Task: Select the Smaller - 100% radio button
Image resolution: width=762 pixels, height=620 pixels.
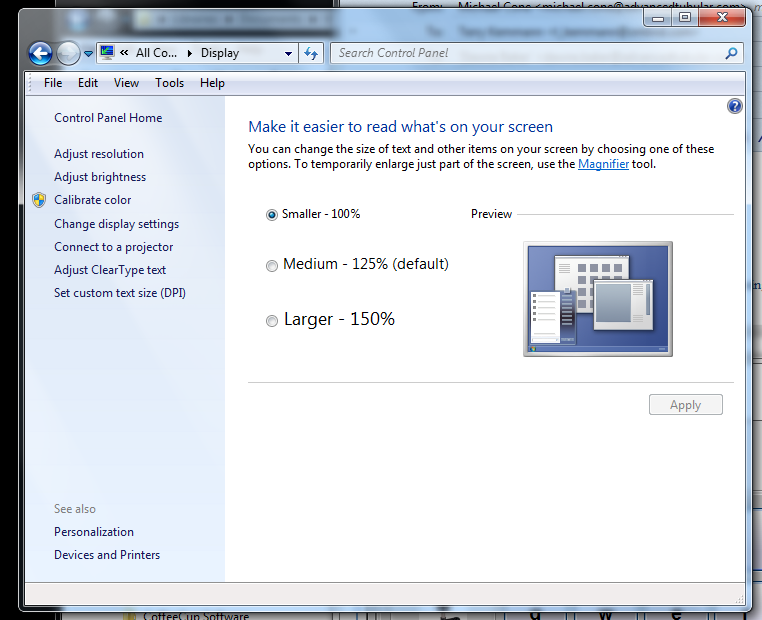Action: [x=272, y=214]
